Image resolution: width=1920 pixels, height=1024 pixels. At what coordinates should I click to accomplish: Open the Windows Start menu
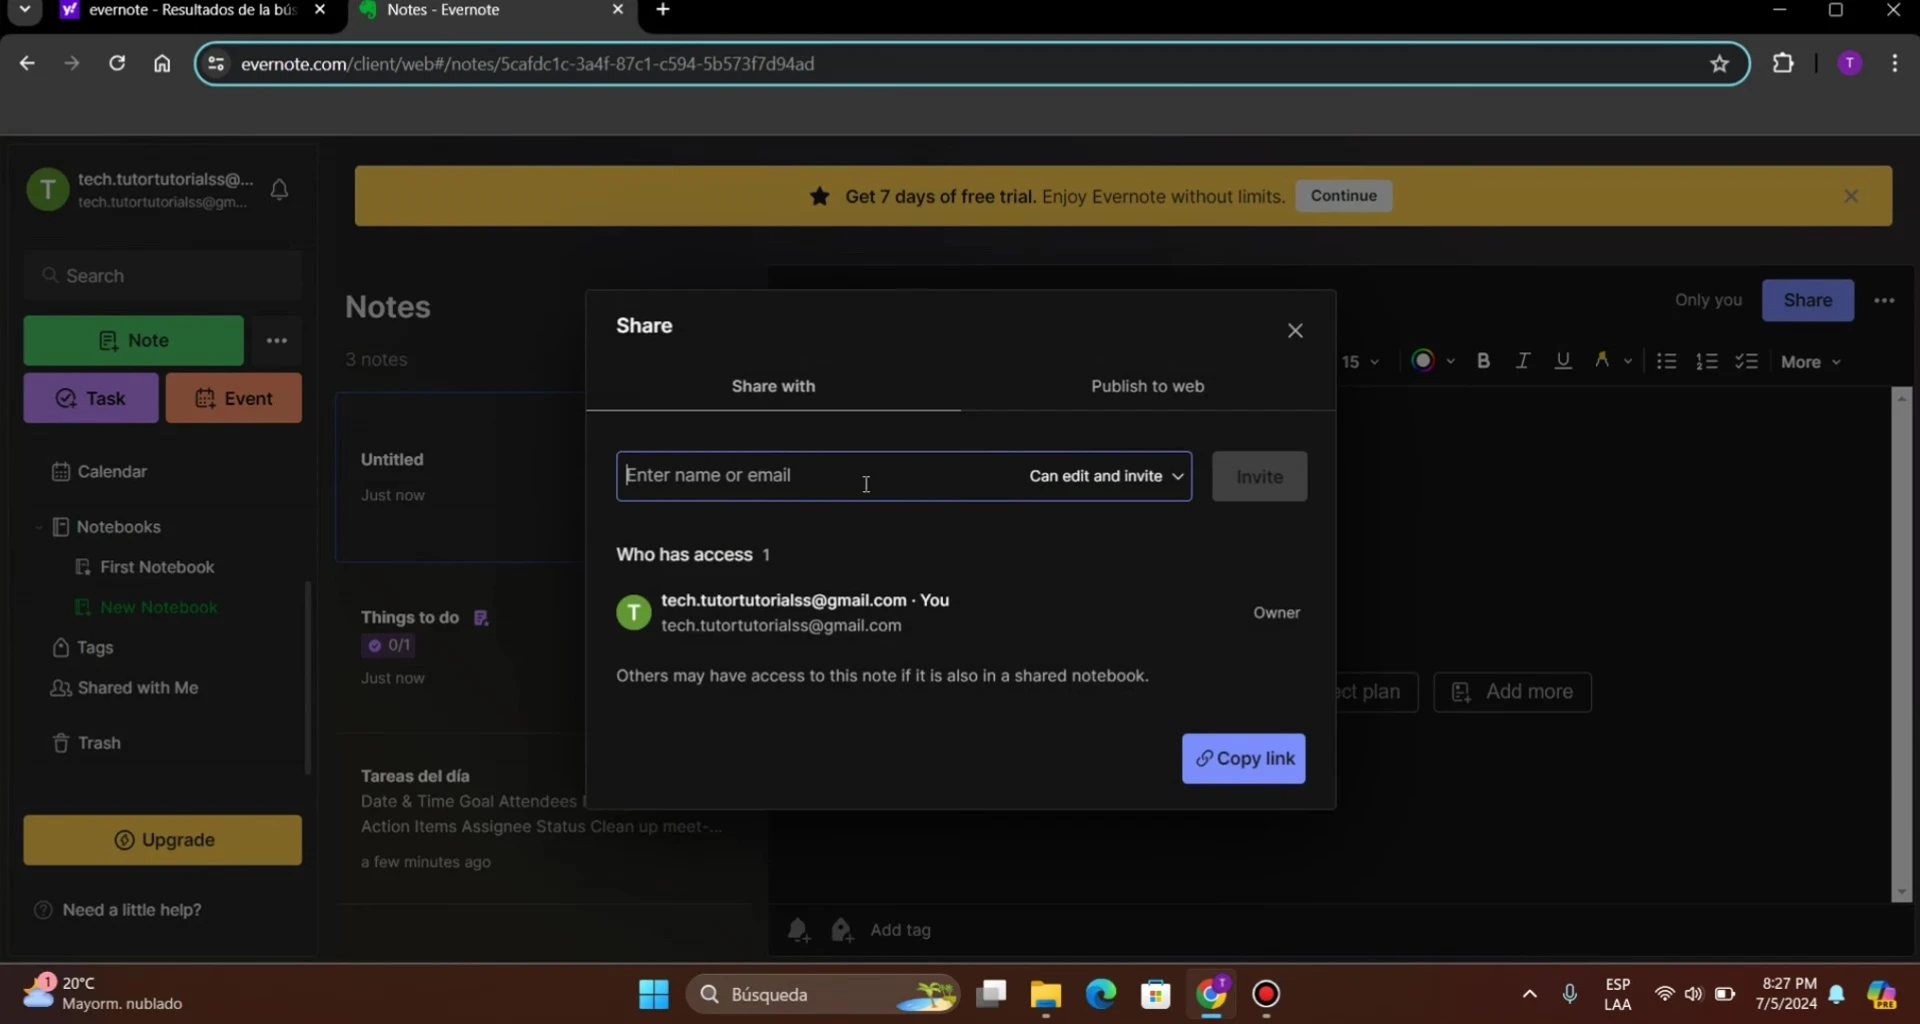pos(653,994)
